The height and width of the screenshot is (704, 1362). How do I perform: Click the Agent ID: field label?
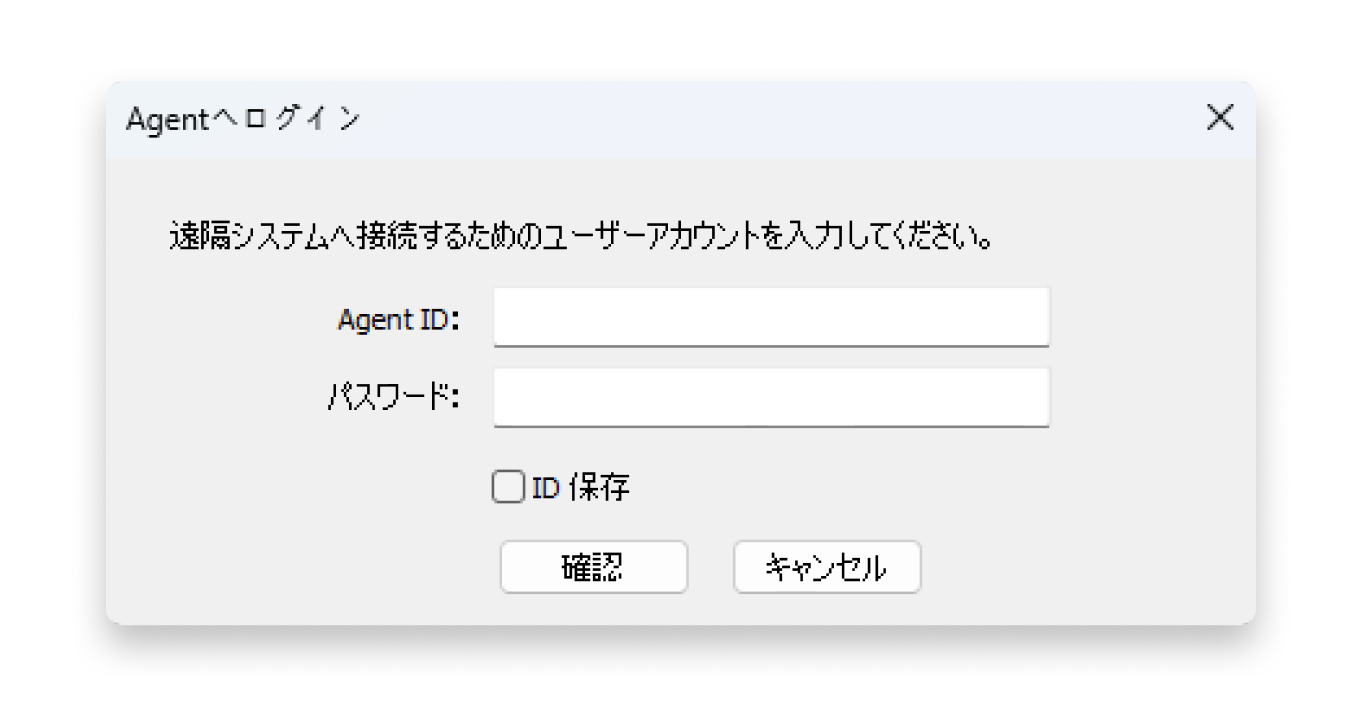[x=398, y=318]
